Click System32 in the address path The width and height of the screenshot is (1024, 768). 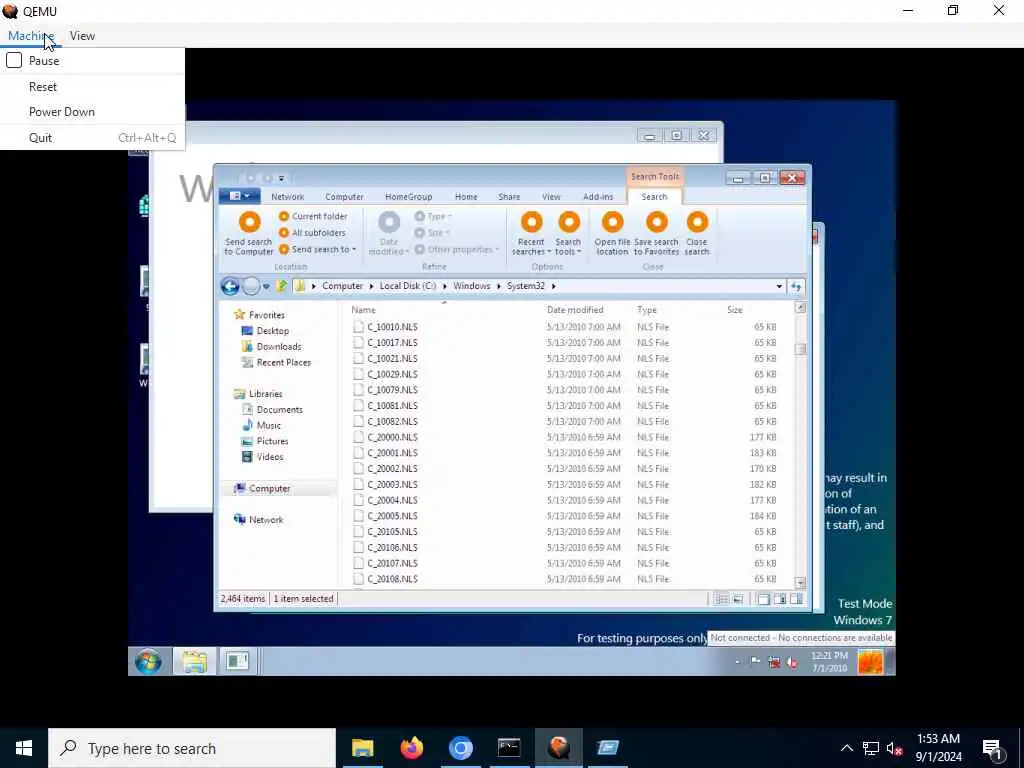pos(526,286)
